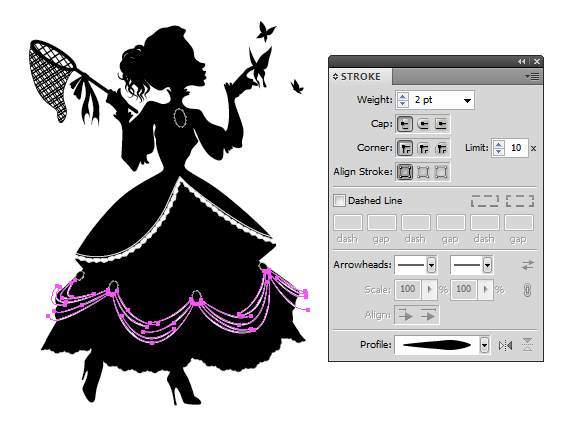
Task: Align stroke to inside
Action: [423, 172]
